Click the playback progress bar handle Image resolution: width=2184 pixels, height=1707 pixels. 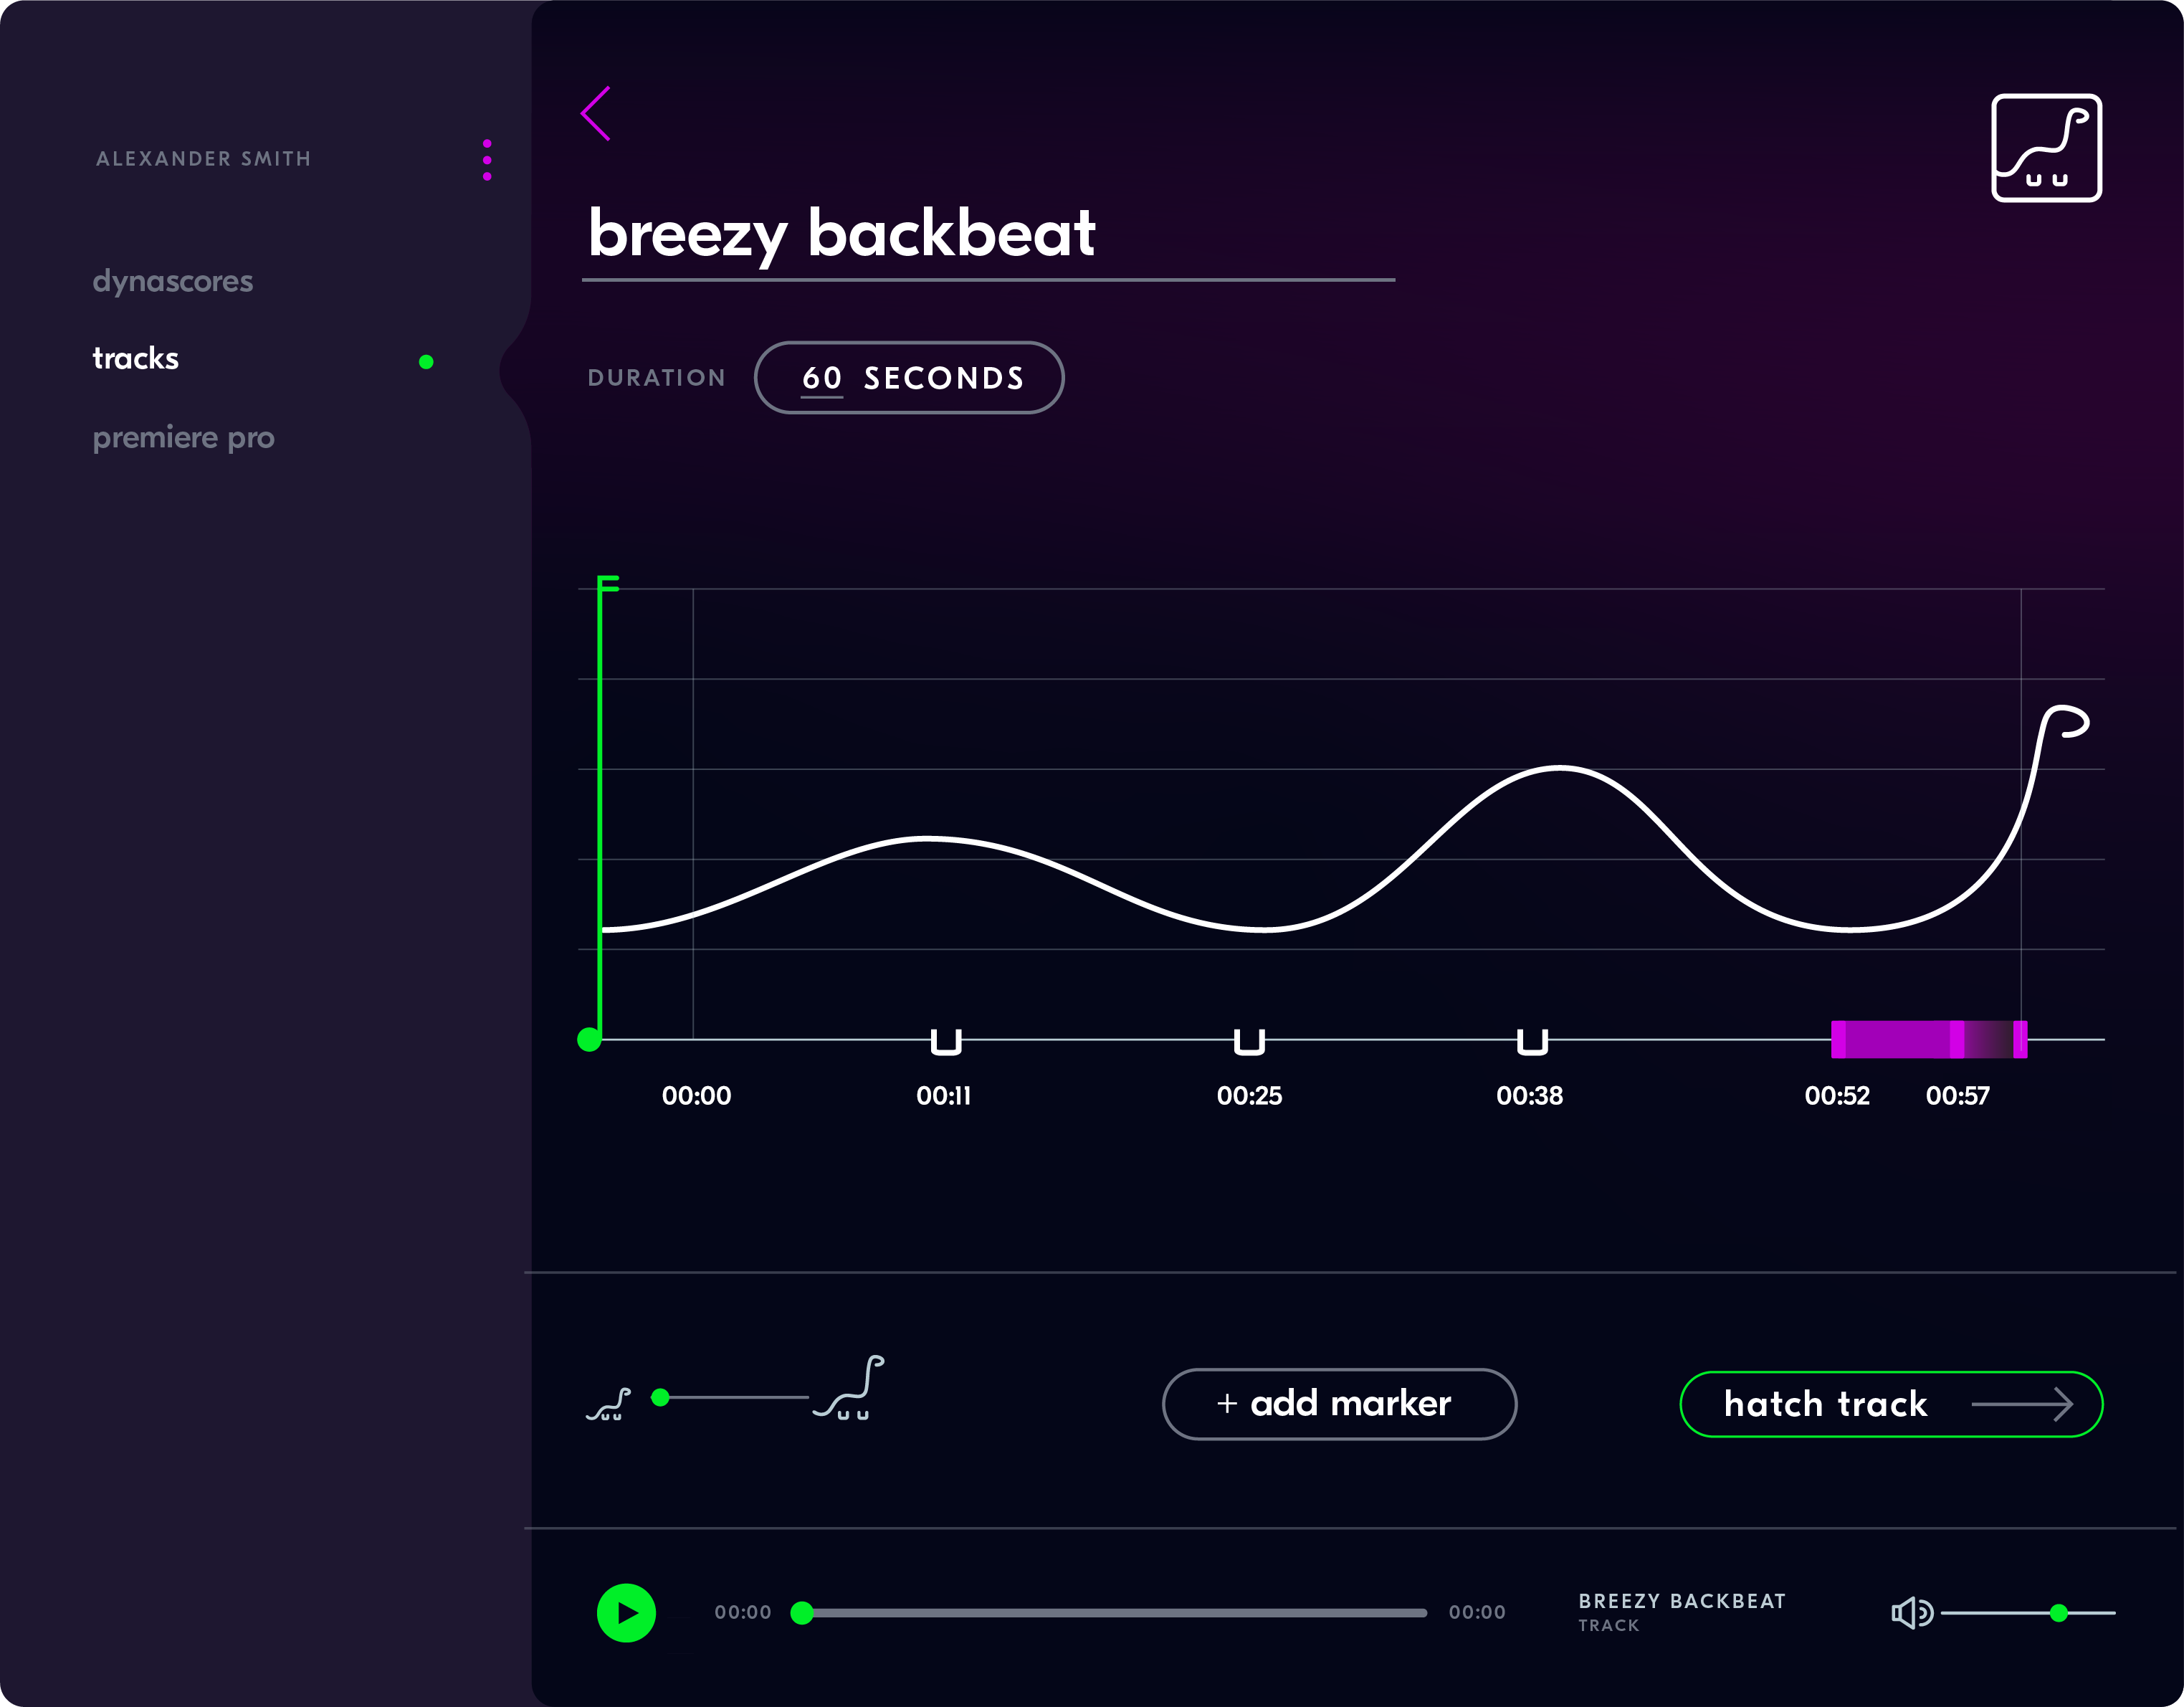pyautogui.click(x=801, y=1612)
